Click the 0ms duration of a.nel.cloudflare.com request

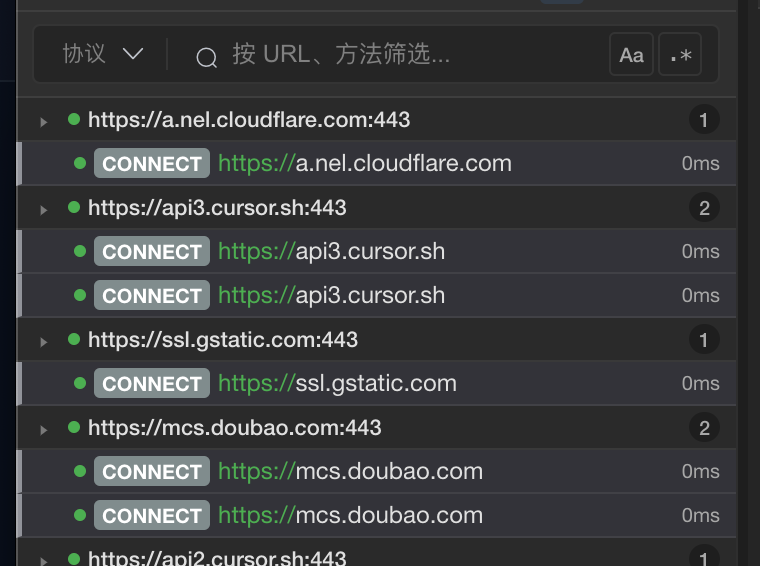(700, 163)
